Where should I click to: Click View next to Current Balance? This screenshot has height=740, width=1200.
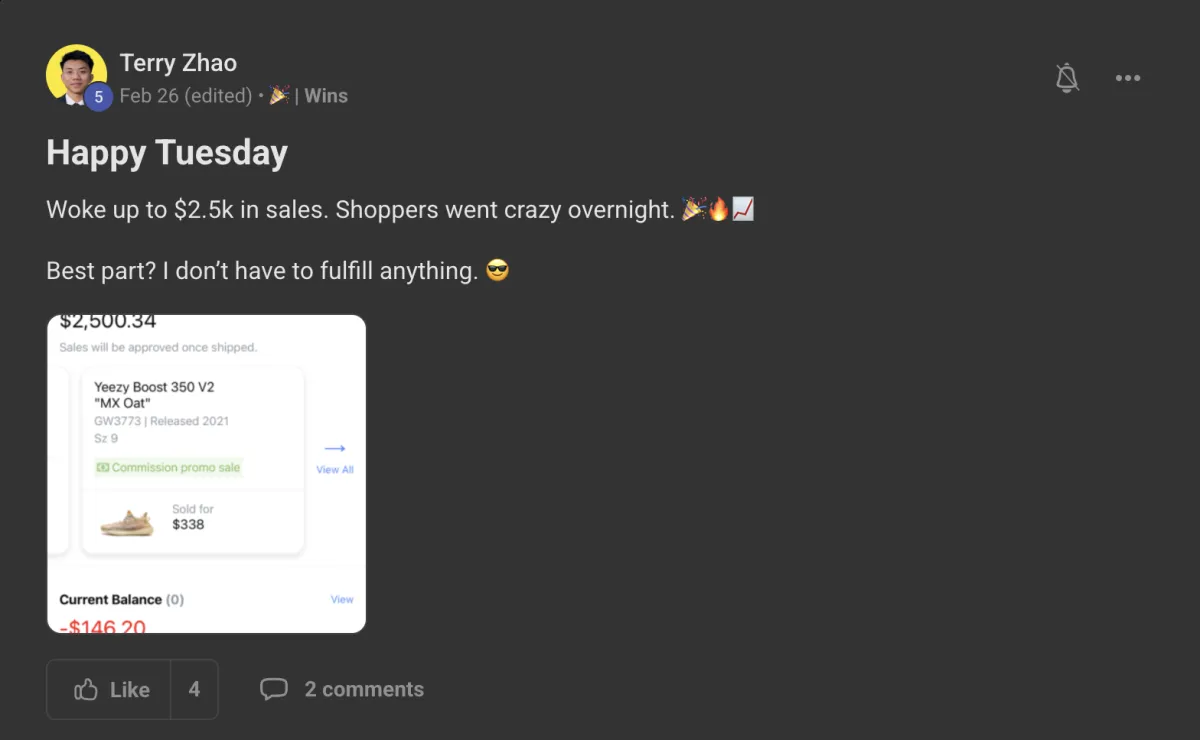click(342, 599)
